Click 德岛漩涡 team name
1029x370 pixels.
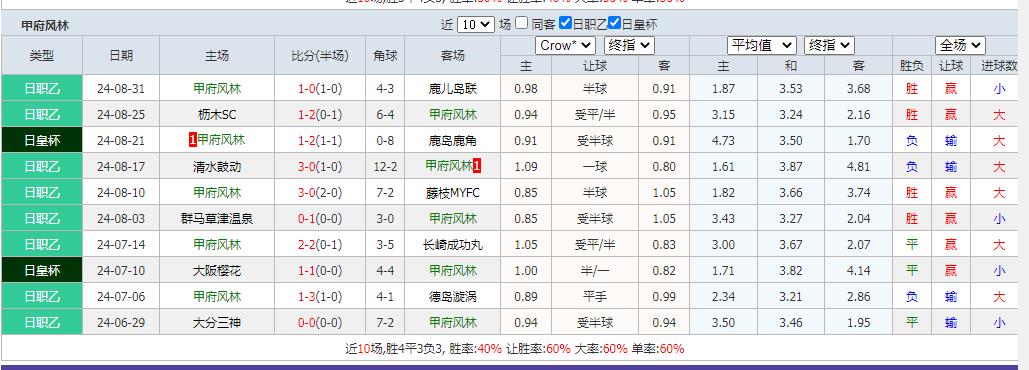[452, 297]
